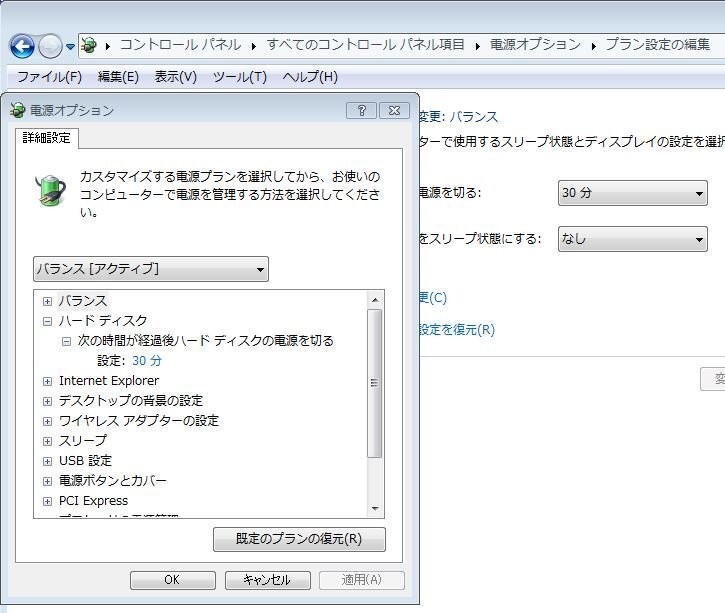Open breadcrumb arrow after 電源オプション

(594, 46)
